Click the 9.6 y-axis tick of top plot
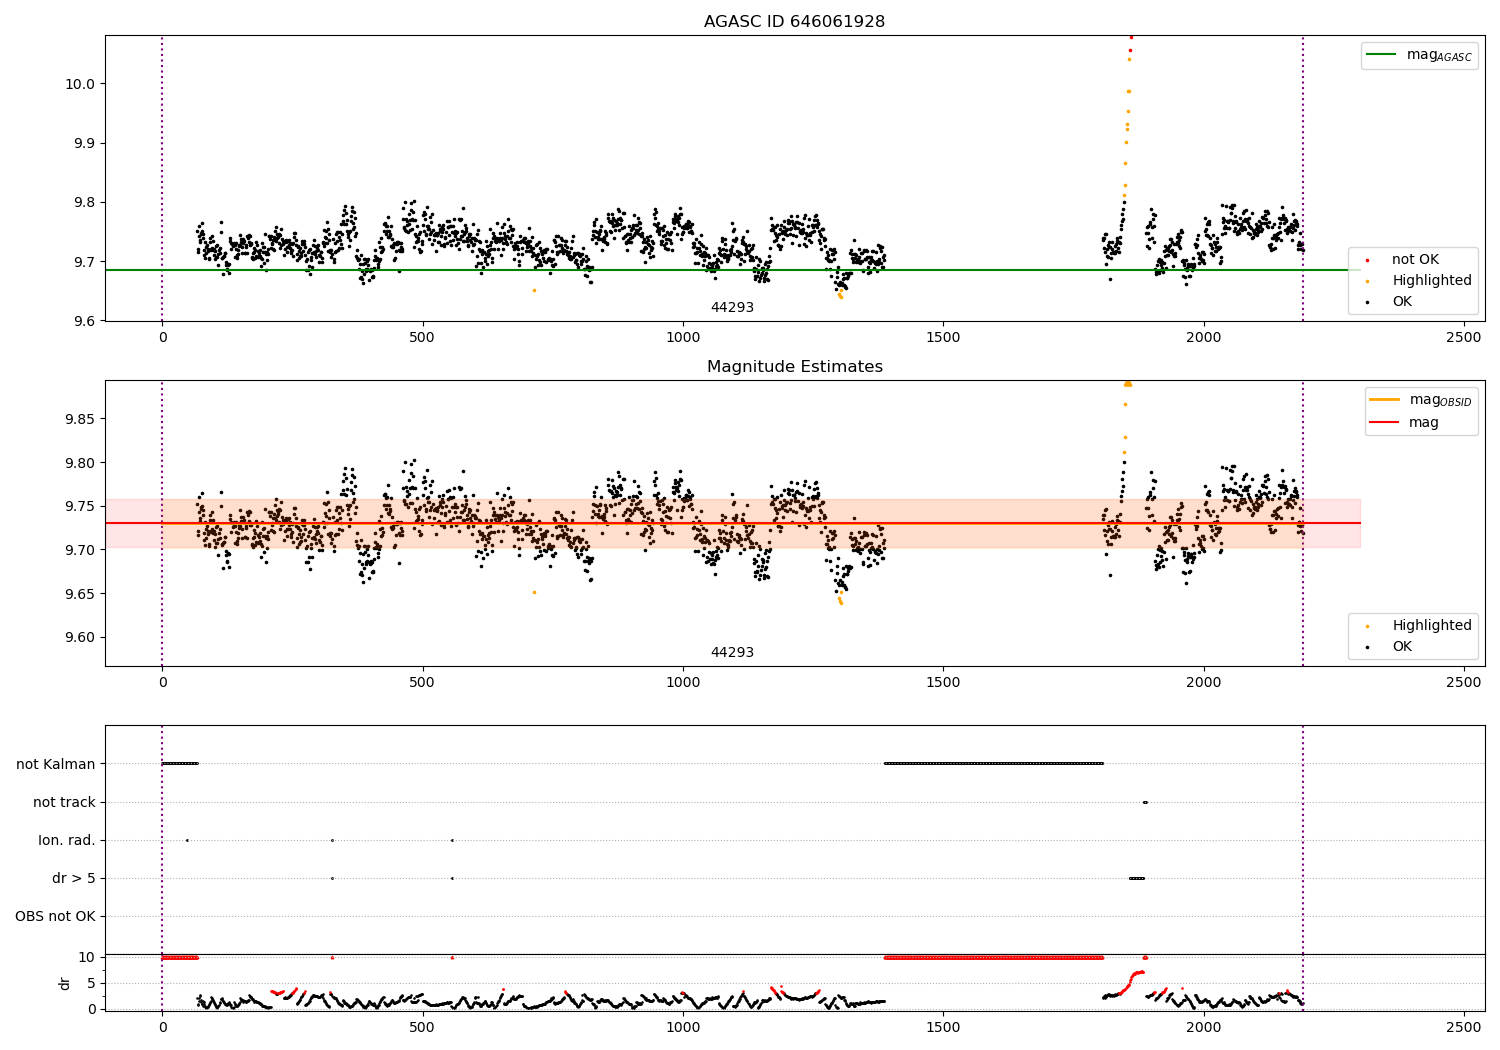Screen dimensions: 1500x1050 point(84,321)
